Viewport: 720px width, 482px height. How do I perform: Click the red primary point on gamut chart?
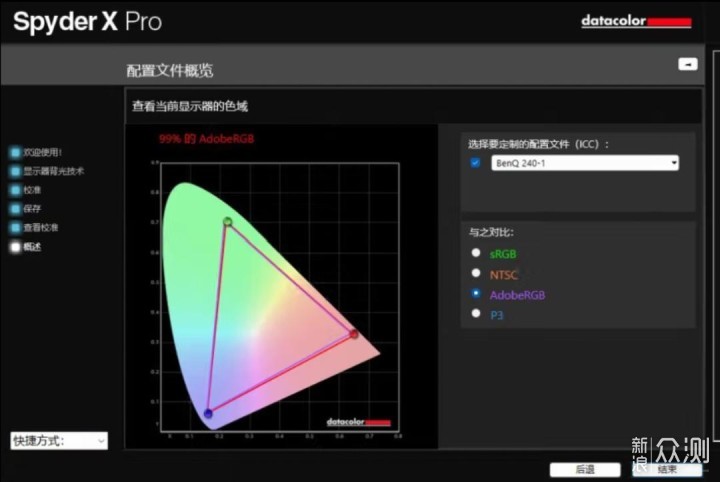point(354,334)
